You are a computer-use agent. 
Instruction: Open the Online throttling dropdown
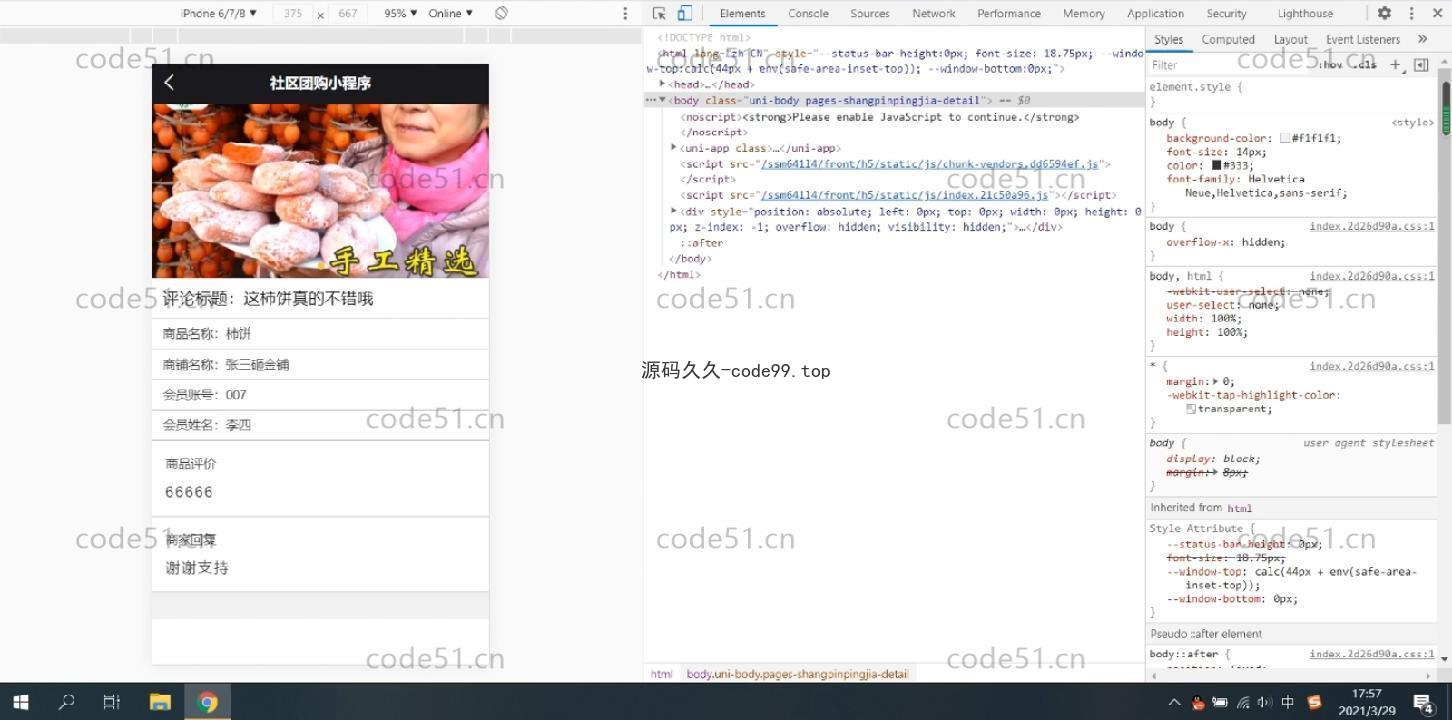[451, 13]
